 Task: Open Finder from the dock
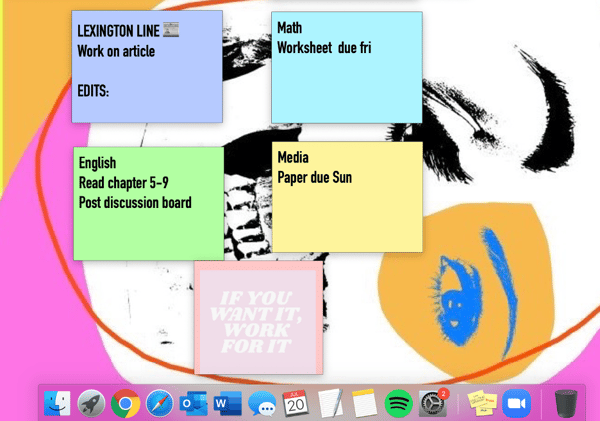pyautogui.click(x=57, y=403)
